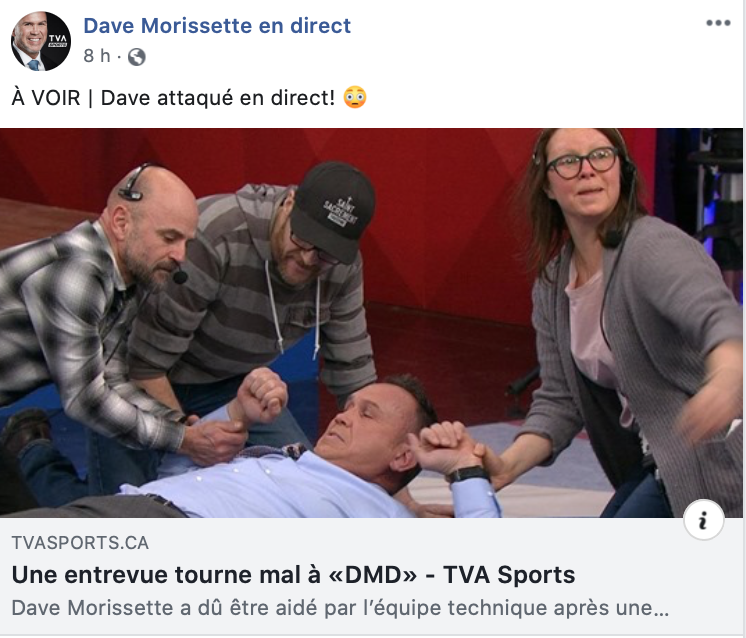Open Dave Morissette en direct profile picture
This screenshot has width=746, height=638.
point(41,41)
